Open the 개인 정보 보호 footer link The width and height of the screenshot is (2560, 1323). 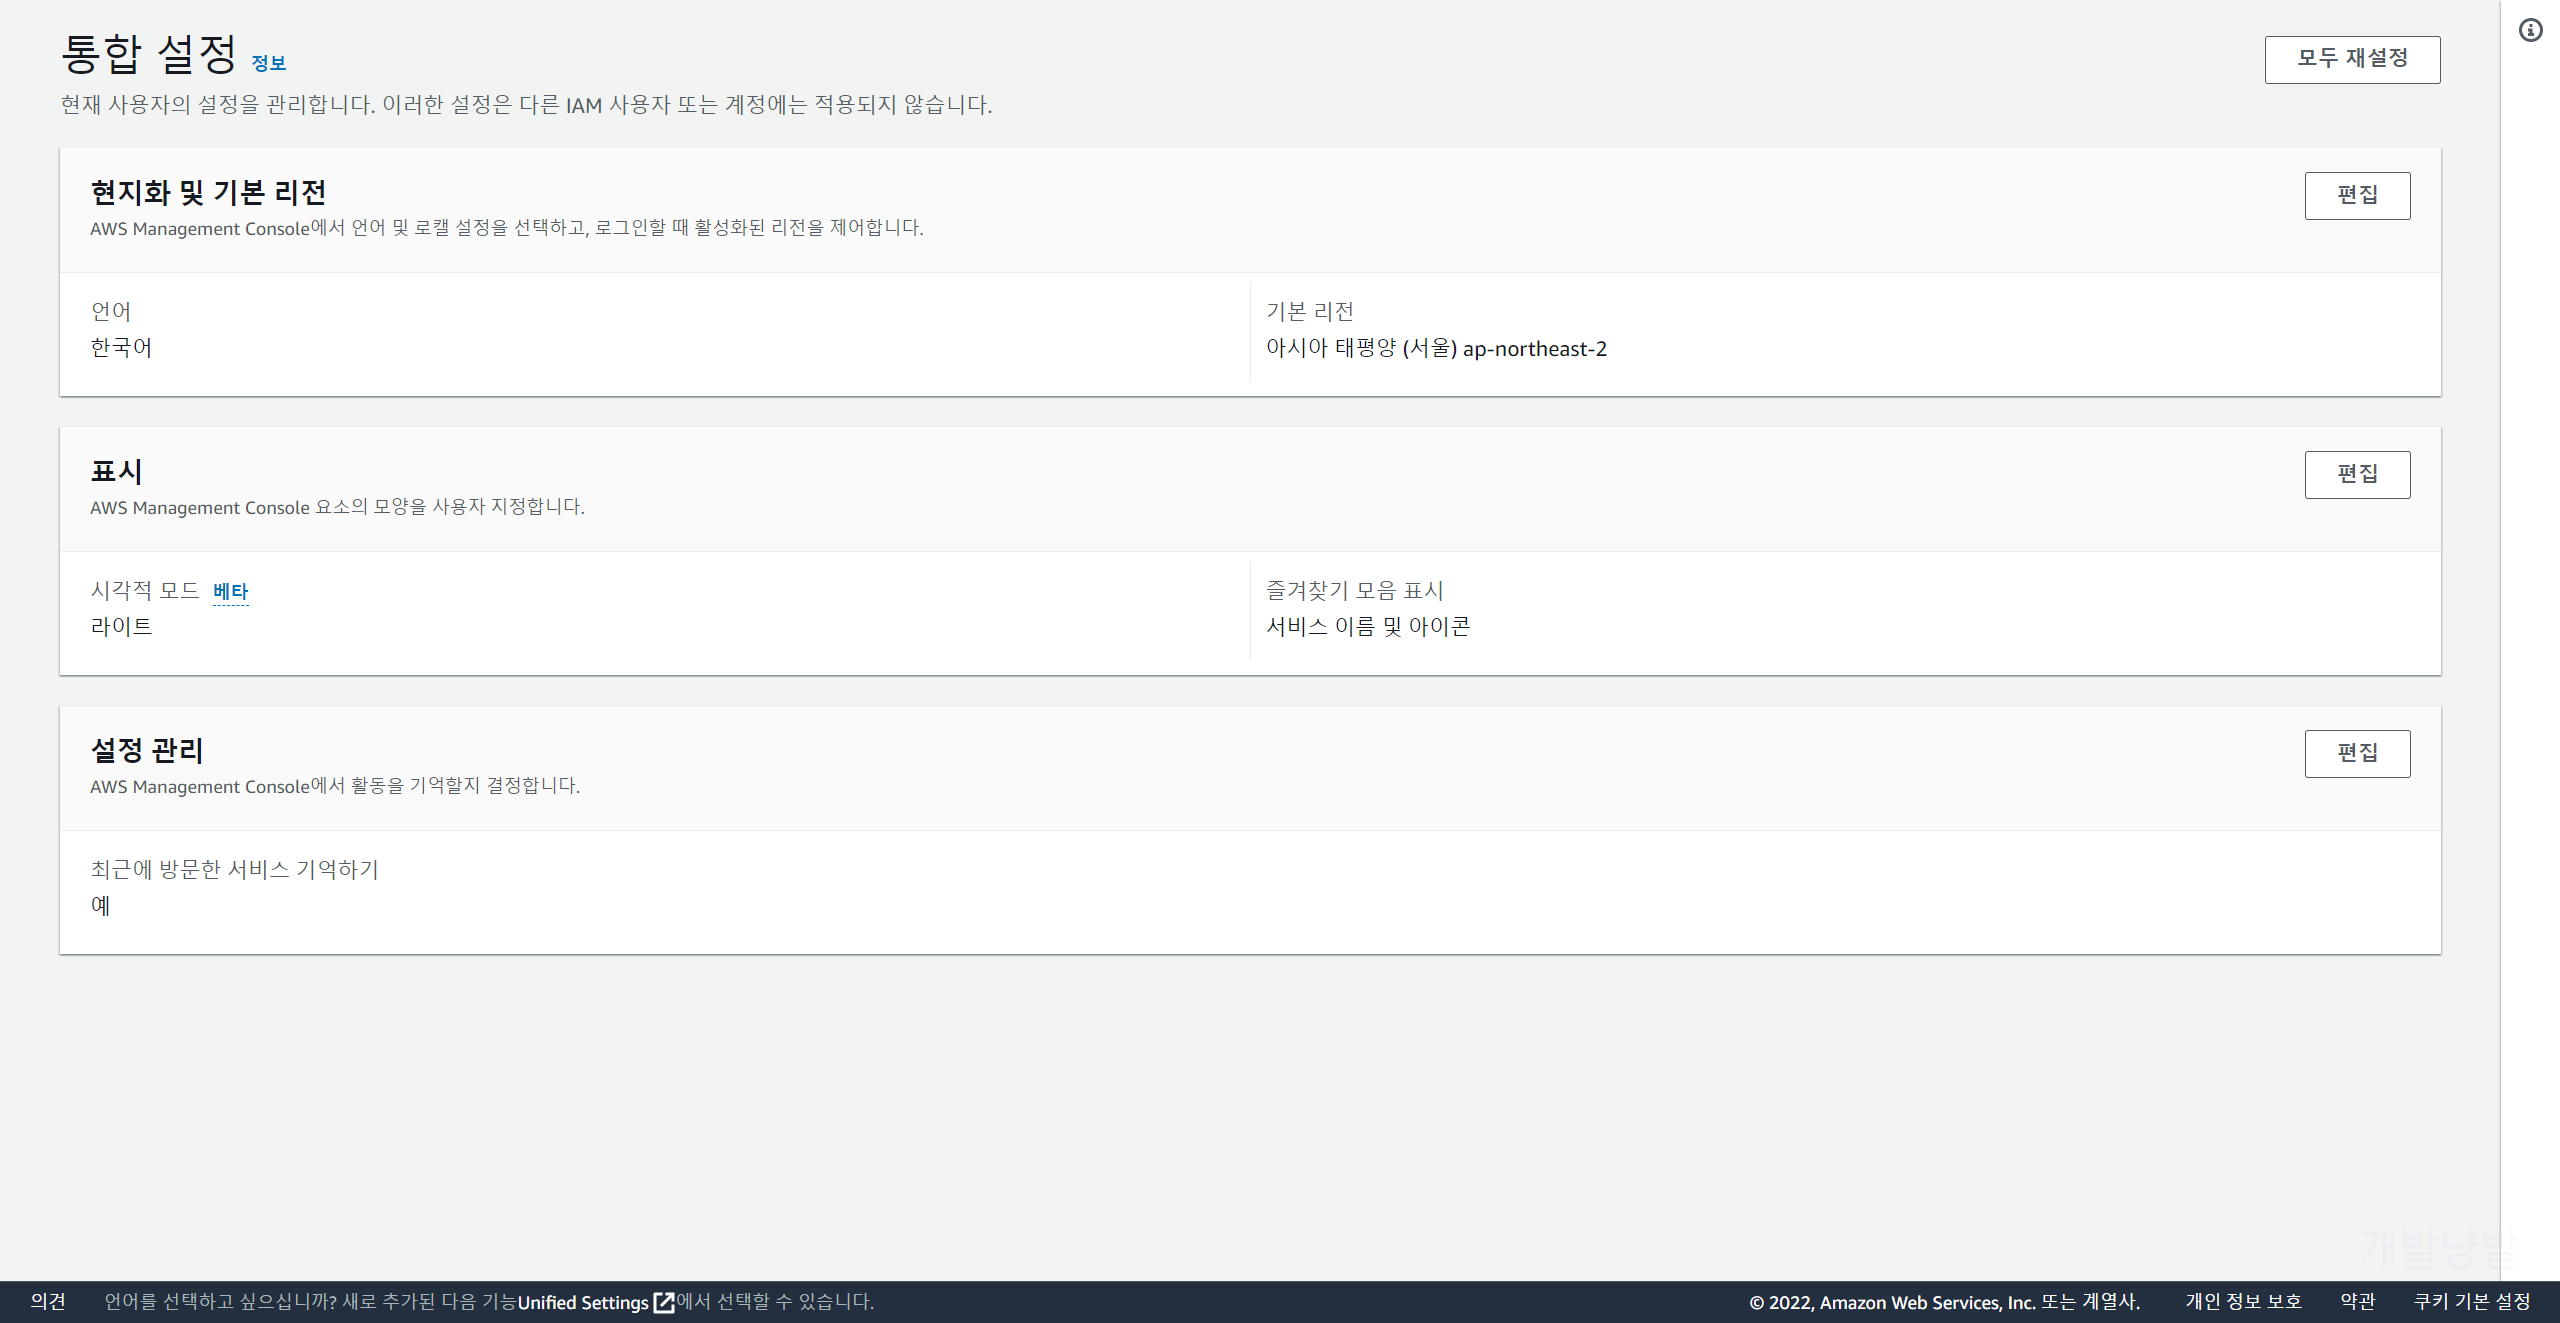pos(2243,1301)
